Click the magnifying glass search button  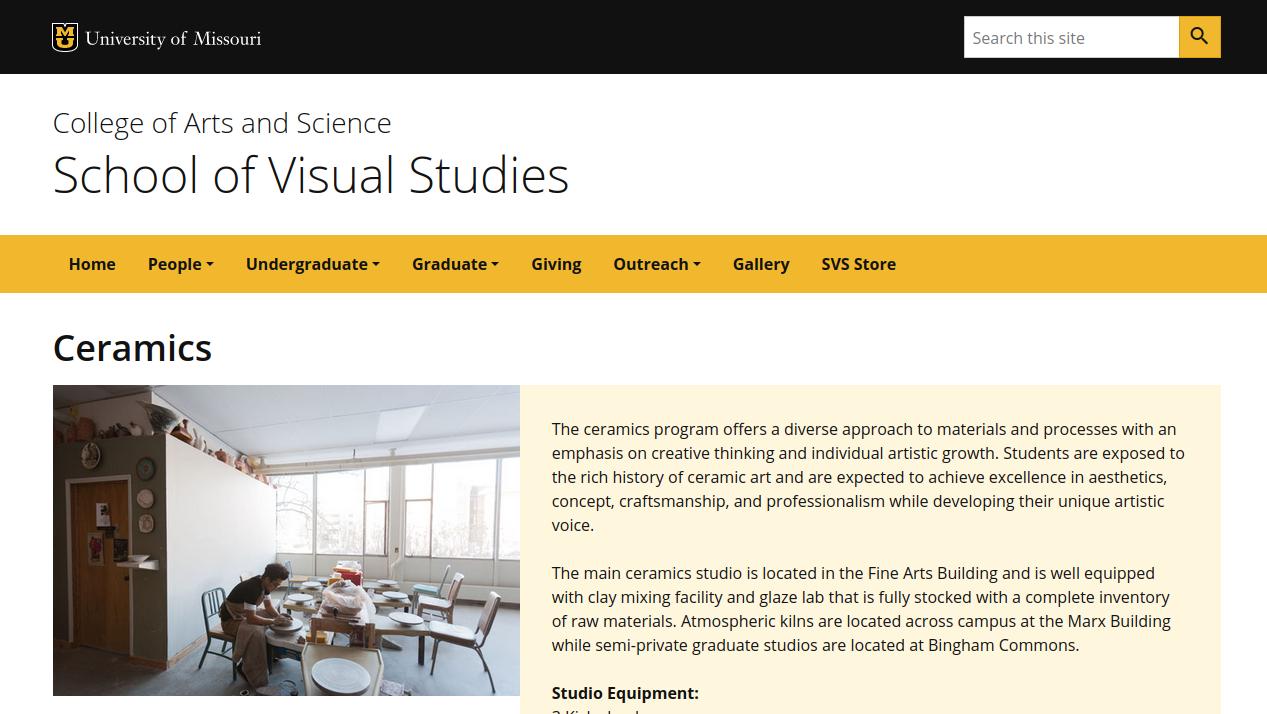click(1199, 37)
